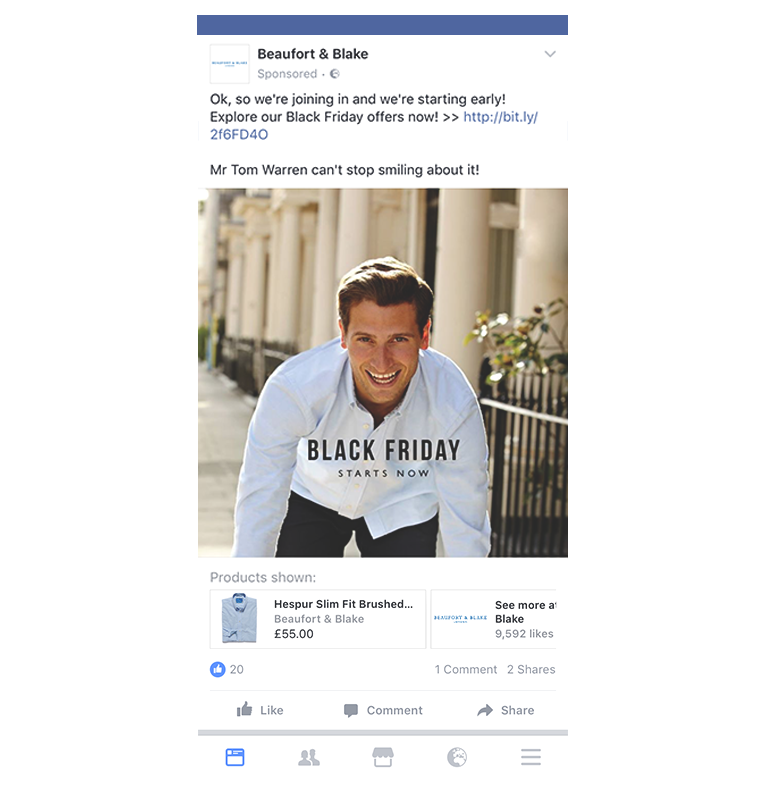Open the Black Friday ad photo
Image resolution: width=771 pixels, height=800 pixels.
pyautogui.click(x=383, y=372)
